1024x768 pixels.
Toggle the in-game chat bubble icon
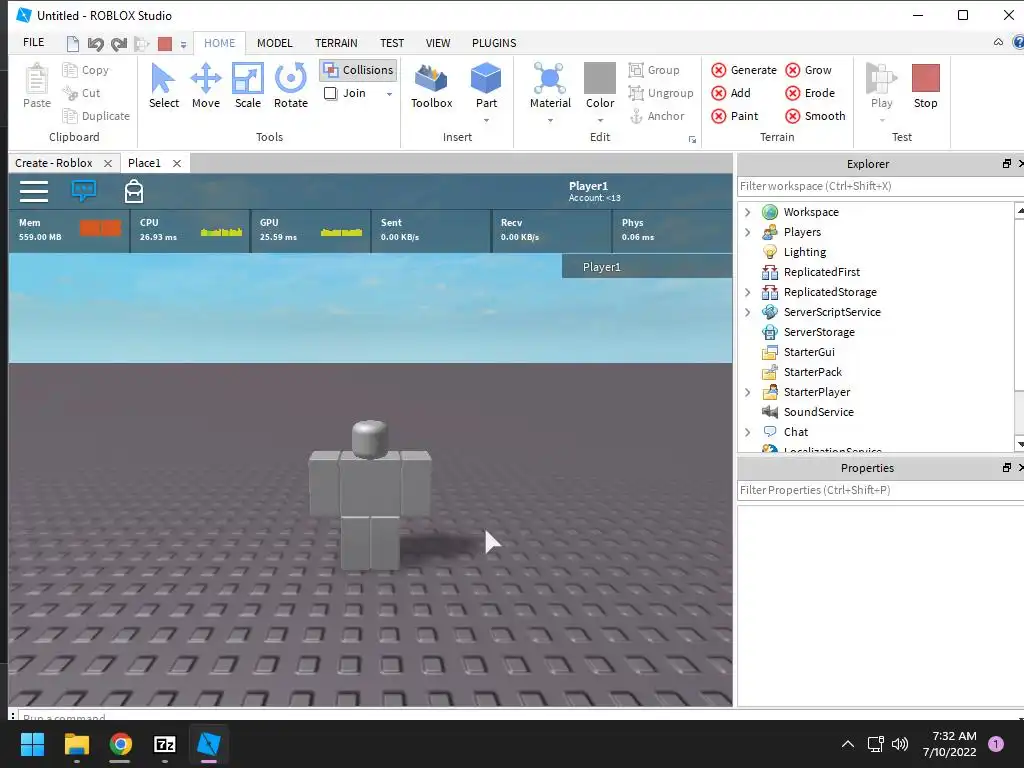[x=84, y=191]
